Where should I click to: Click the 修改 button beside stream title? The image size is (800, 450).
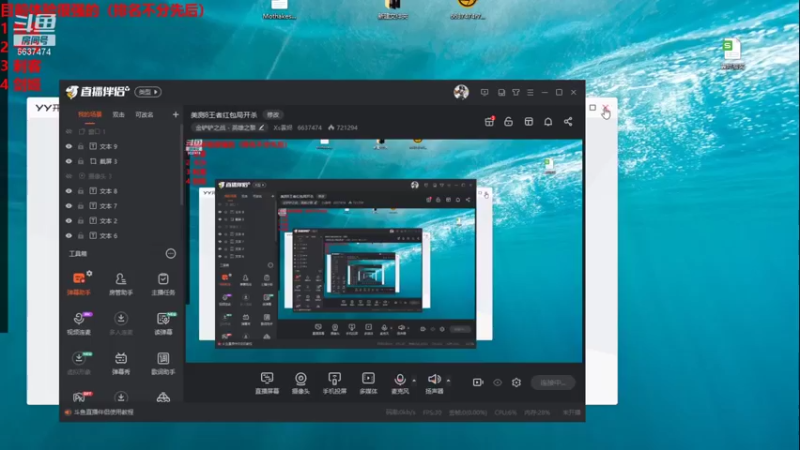tap(273, 115)
